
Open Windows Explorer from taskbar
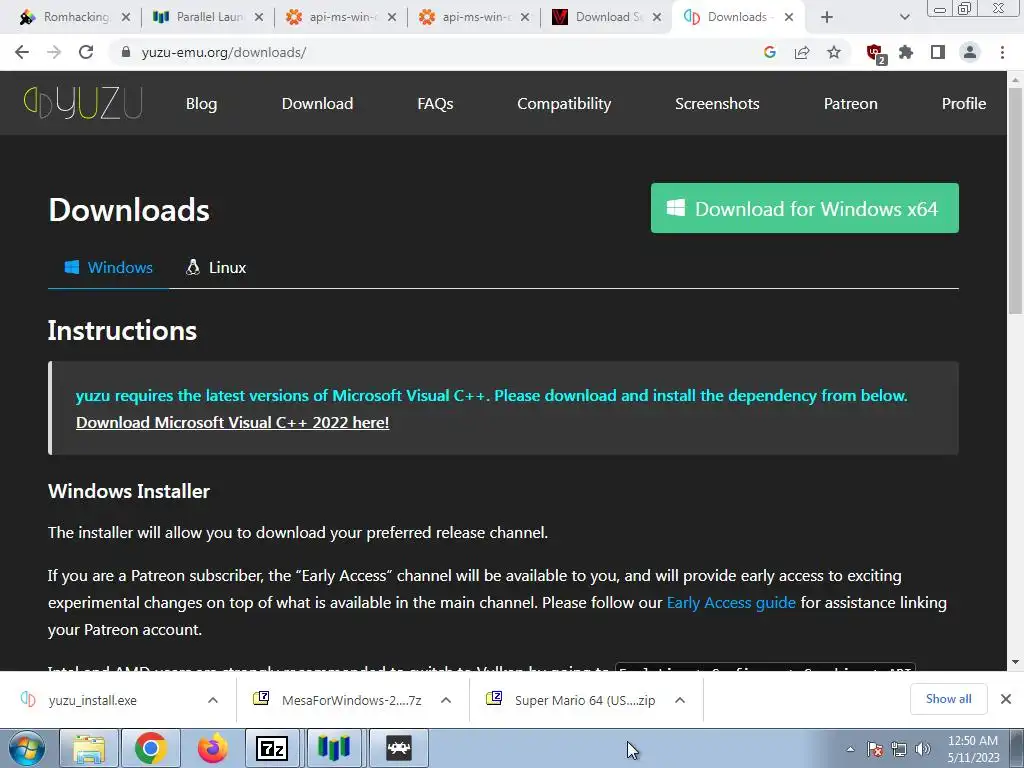89,748
